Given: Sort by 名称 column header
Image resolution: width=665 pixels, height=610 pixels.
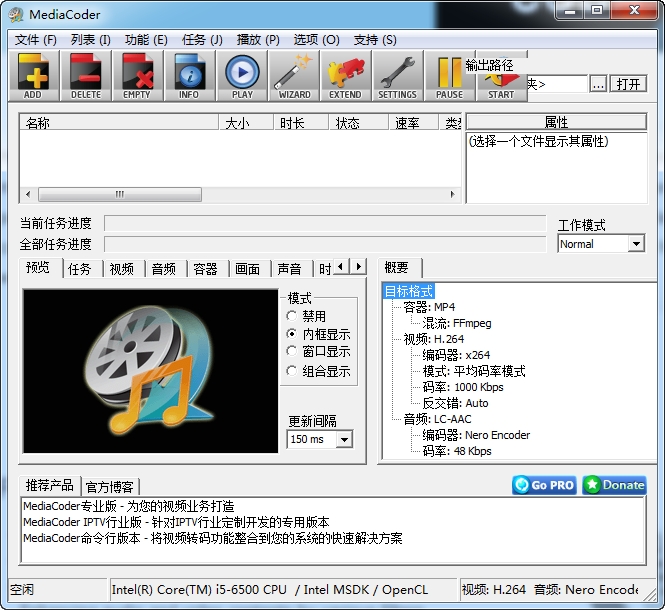Looking at the screenshot, I should (x=119, y=123).
